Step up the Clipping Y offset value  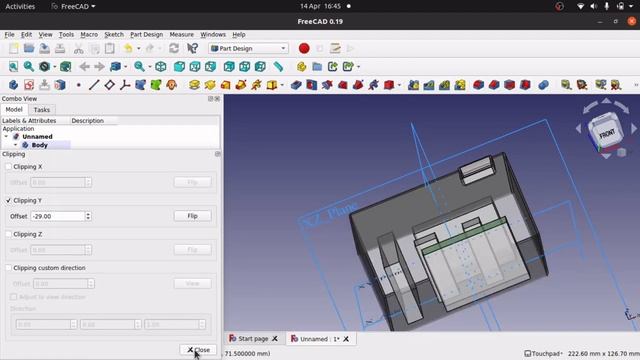[x=88, y=214]
